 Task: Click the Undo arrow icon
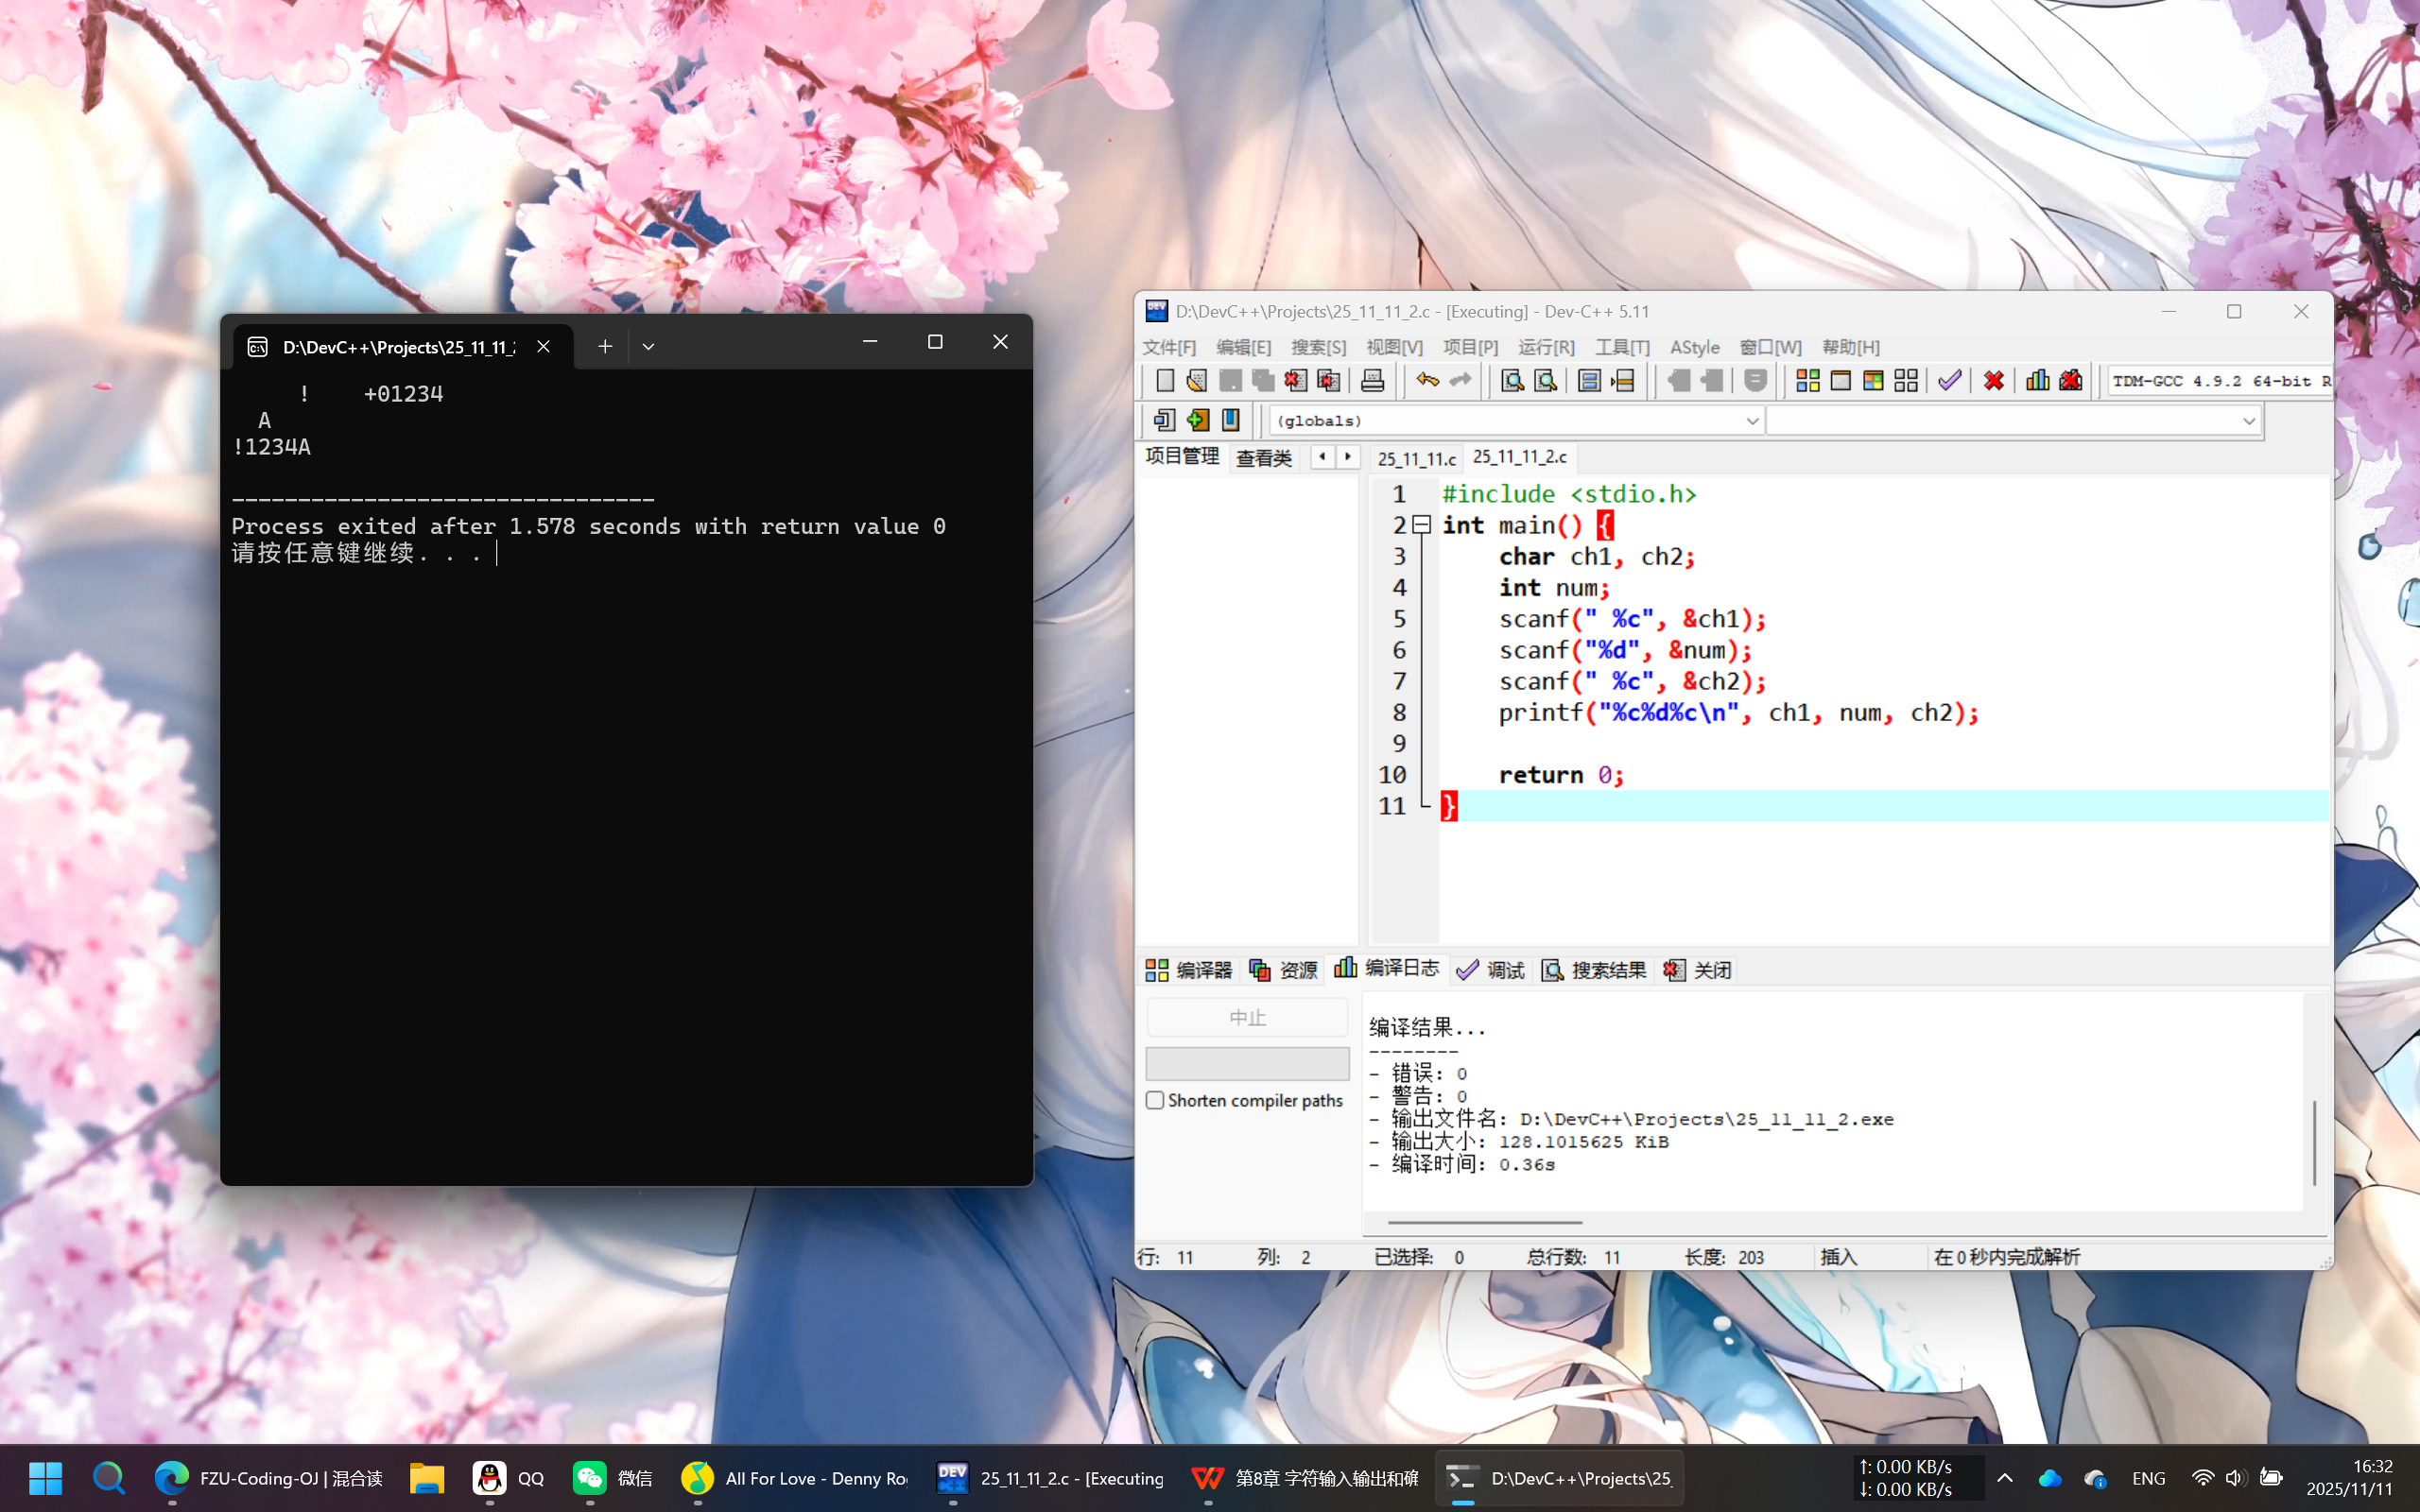[1427, 380]
